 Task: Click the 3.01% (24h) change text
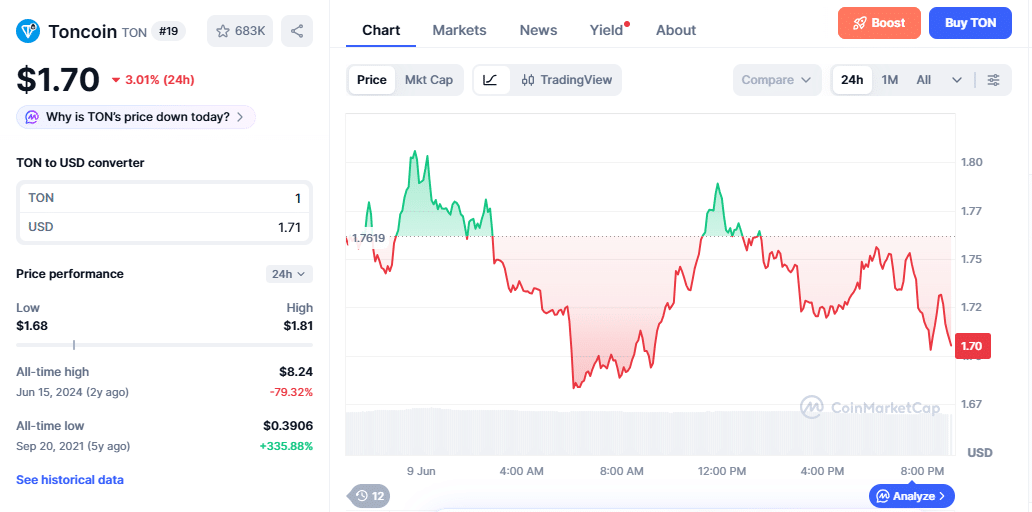159,80
